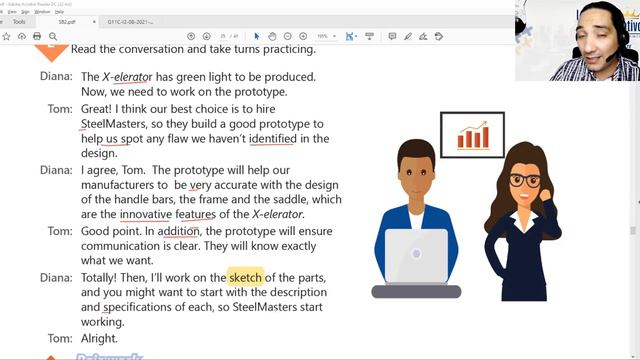Zoom out with the minus icon

[287, 36]
